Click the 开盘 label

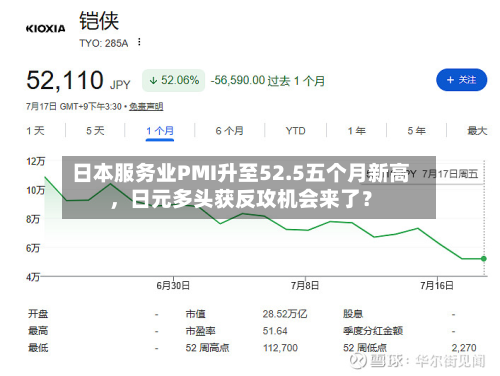(x=38, y=314)
